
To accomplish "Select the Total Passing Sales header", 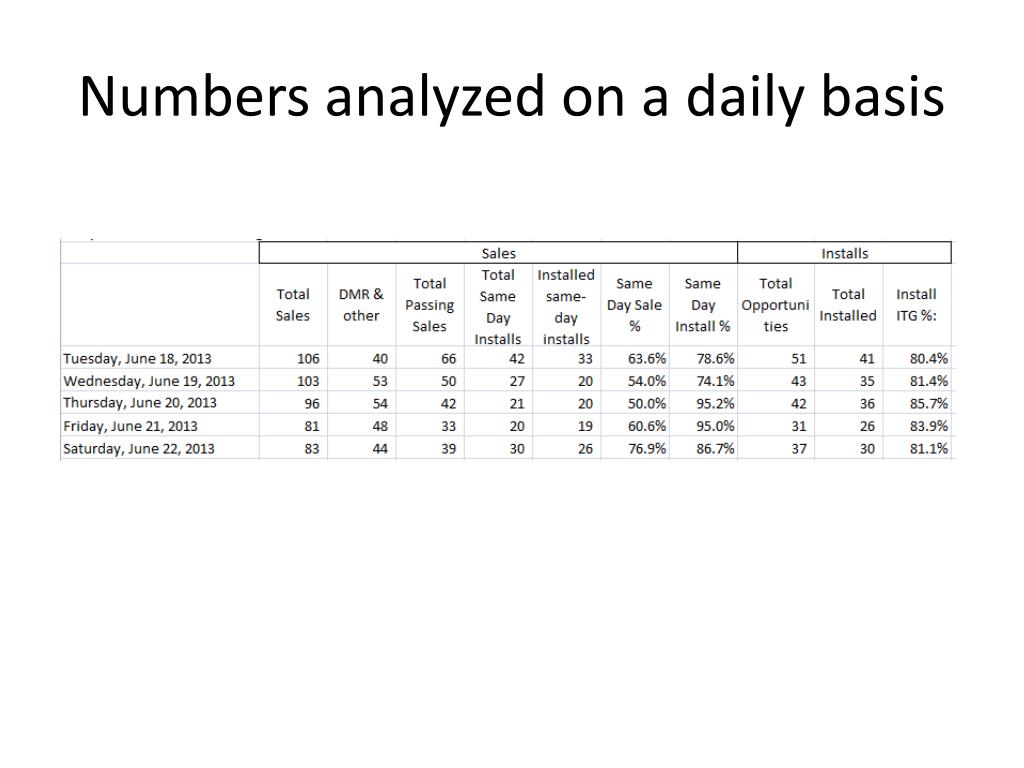I will click(429, 305).
